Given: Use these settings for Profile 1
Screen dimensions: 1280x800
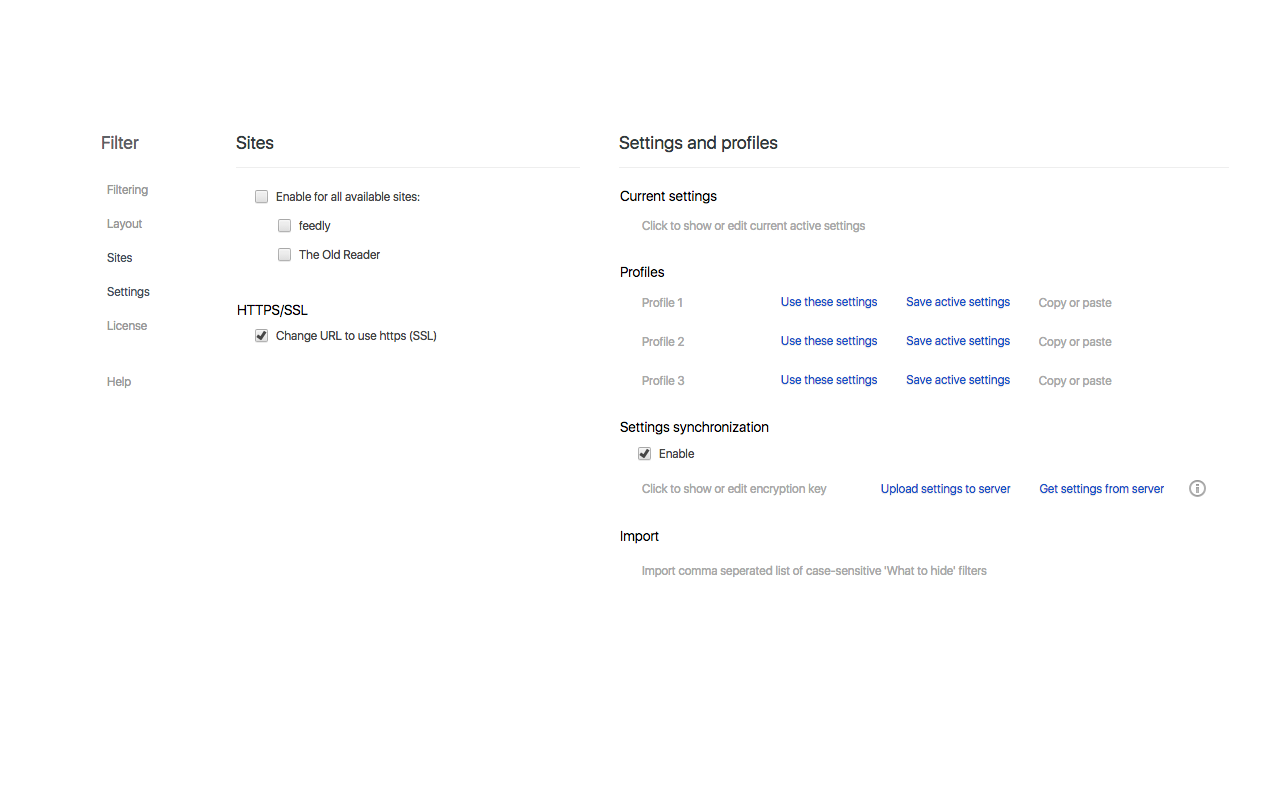Looking at the screenshot, I should point(828,302).
